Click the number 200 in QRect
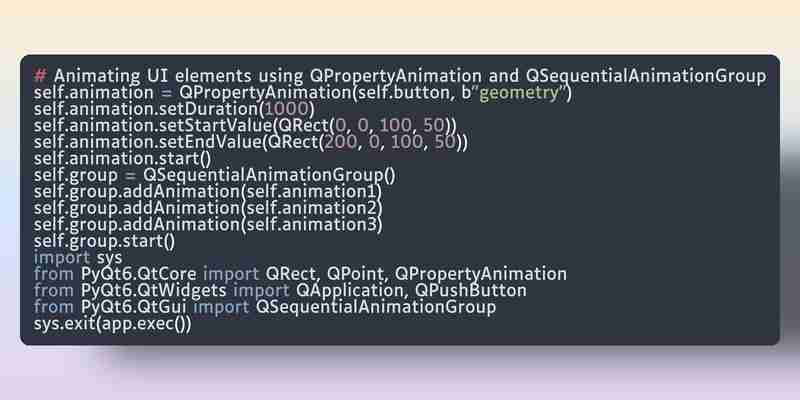 (341, 142)
